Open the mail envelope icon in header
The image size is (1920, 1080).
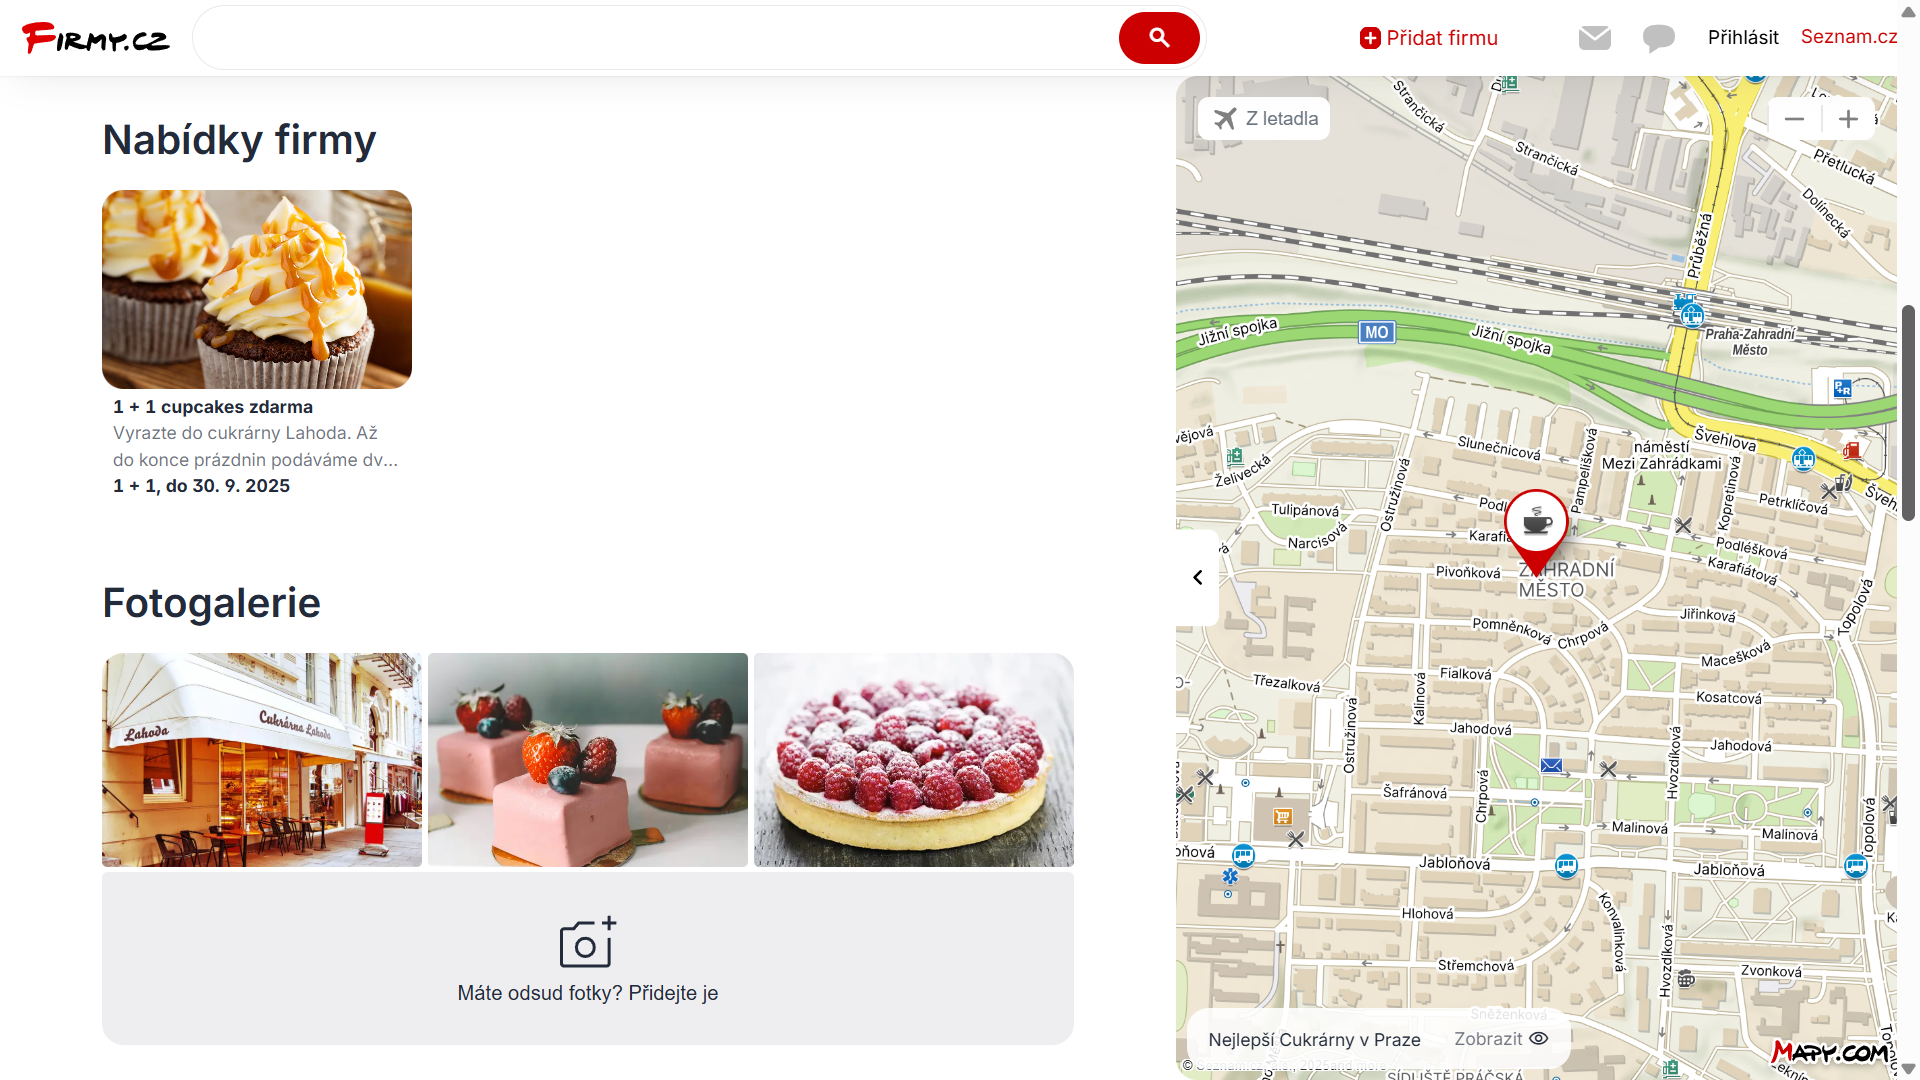pos(1595,38)
